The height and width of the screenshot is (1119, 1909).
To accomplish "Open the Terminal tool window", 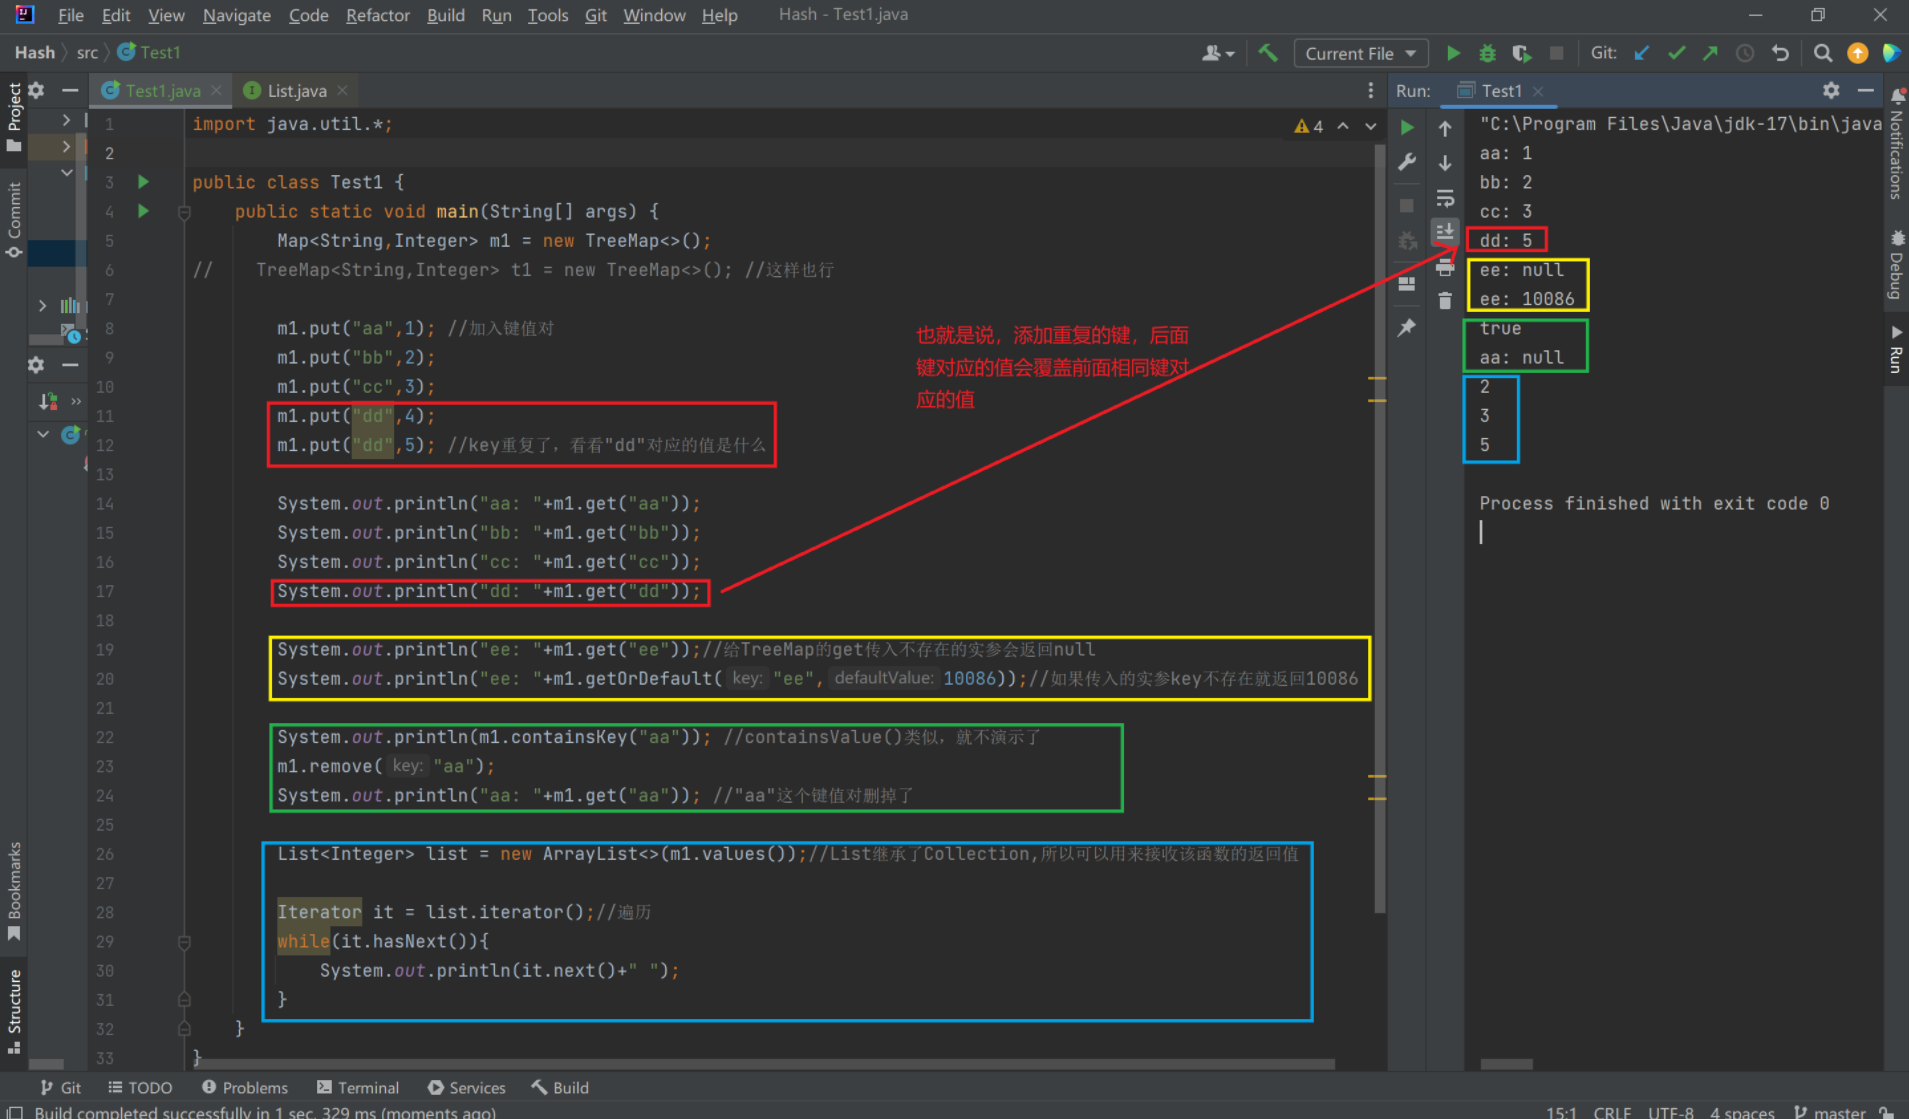I will (x=357, y=1087).
